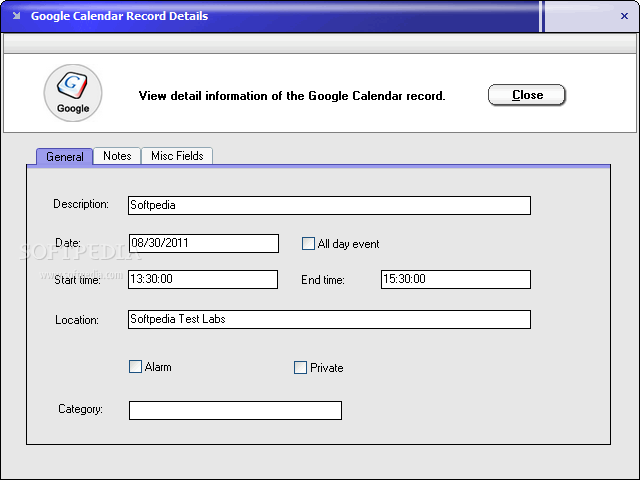Click the empty Category field
Screen dimensions: 640x480
(236, 410)
